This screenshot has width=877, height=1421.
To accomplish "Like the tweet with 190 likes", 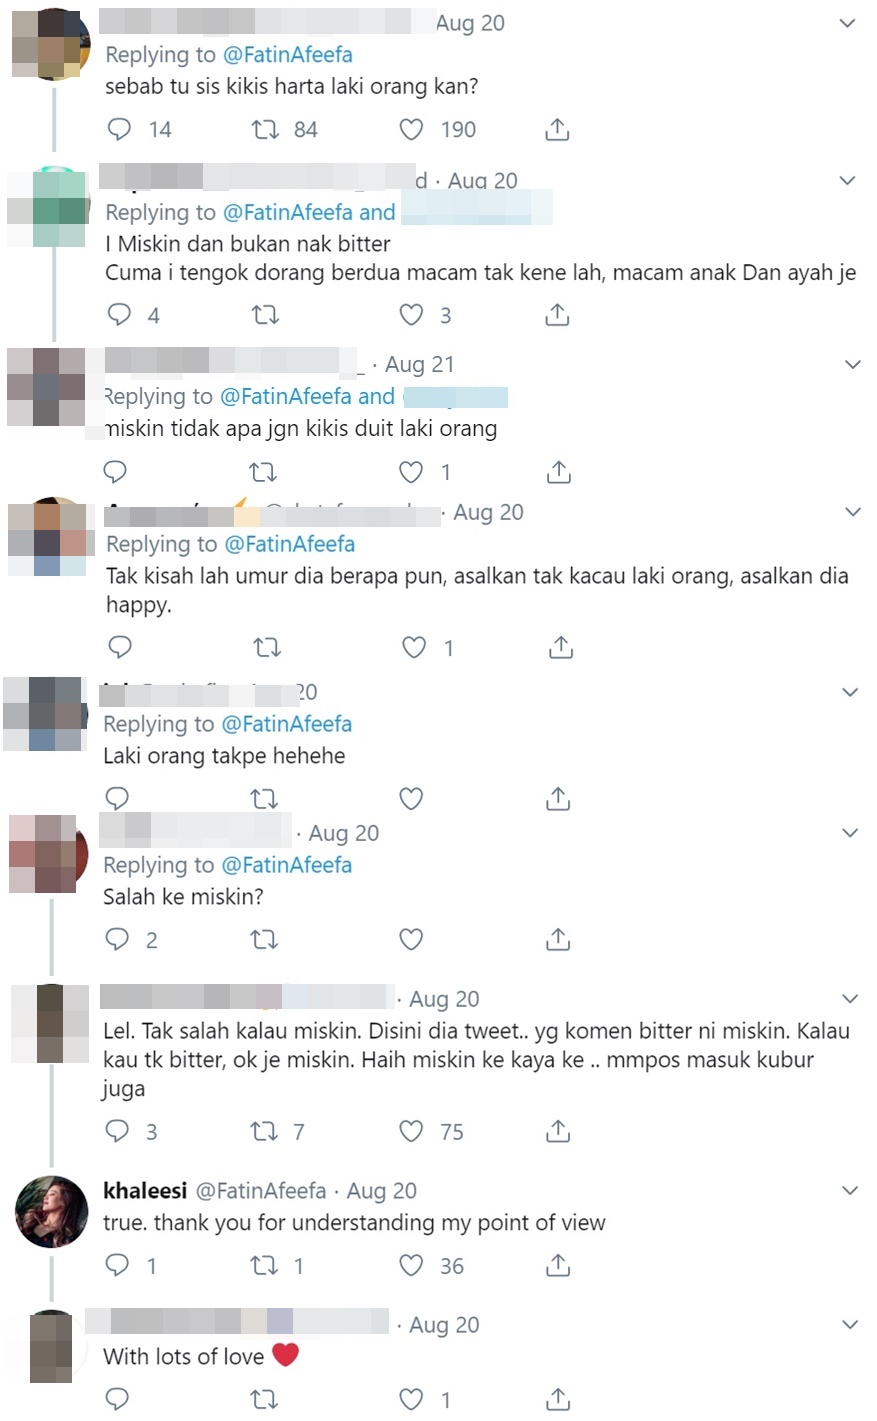I will click(x=411, y=129).
